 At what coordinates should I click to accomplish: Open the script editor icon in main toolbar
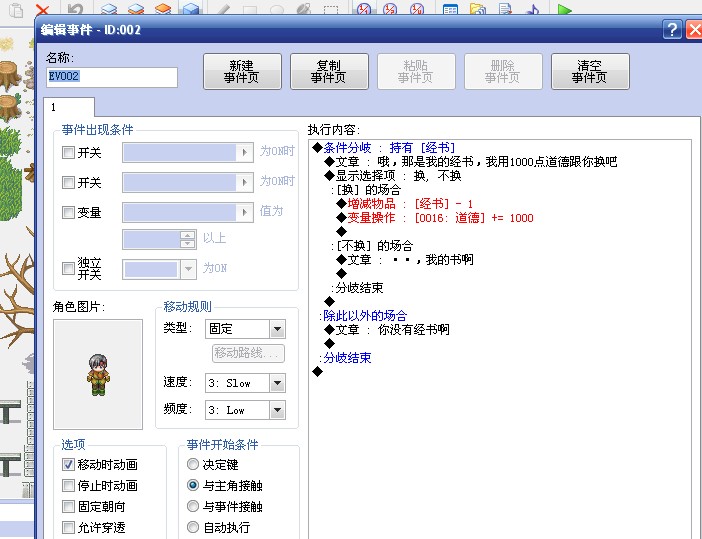[505, 9]
